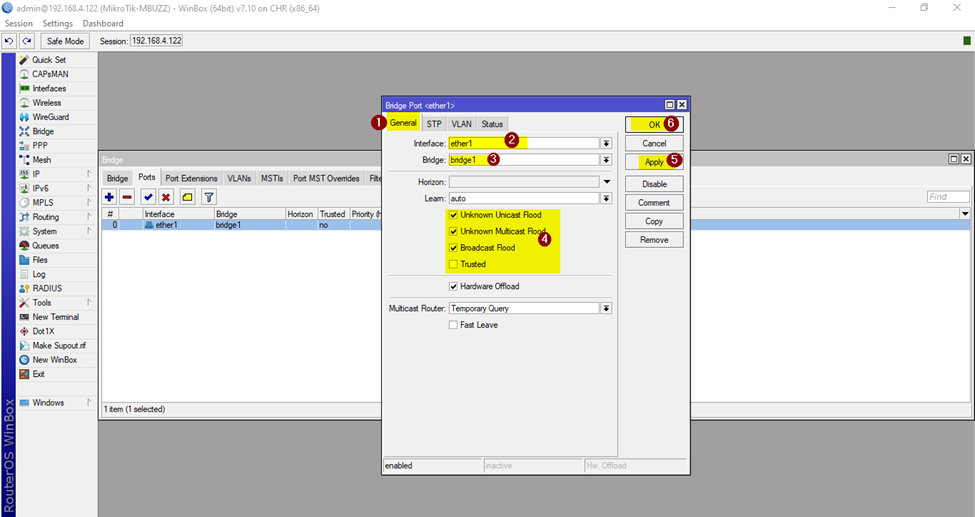Click the Disable button in dialog
Viewport: 975px width, 517px height.
(654, 184)
